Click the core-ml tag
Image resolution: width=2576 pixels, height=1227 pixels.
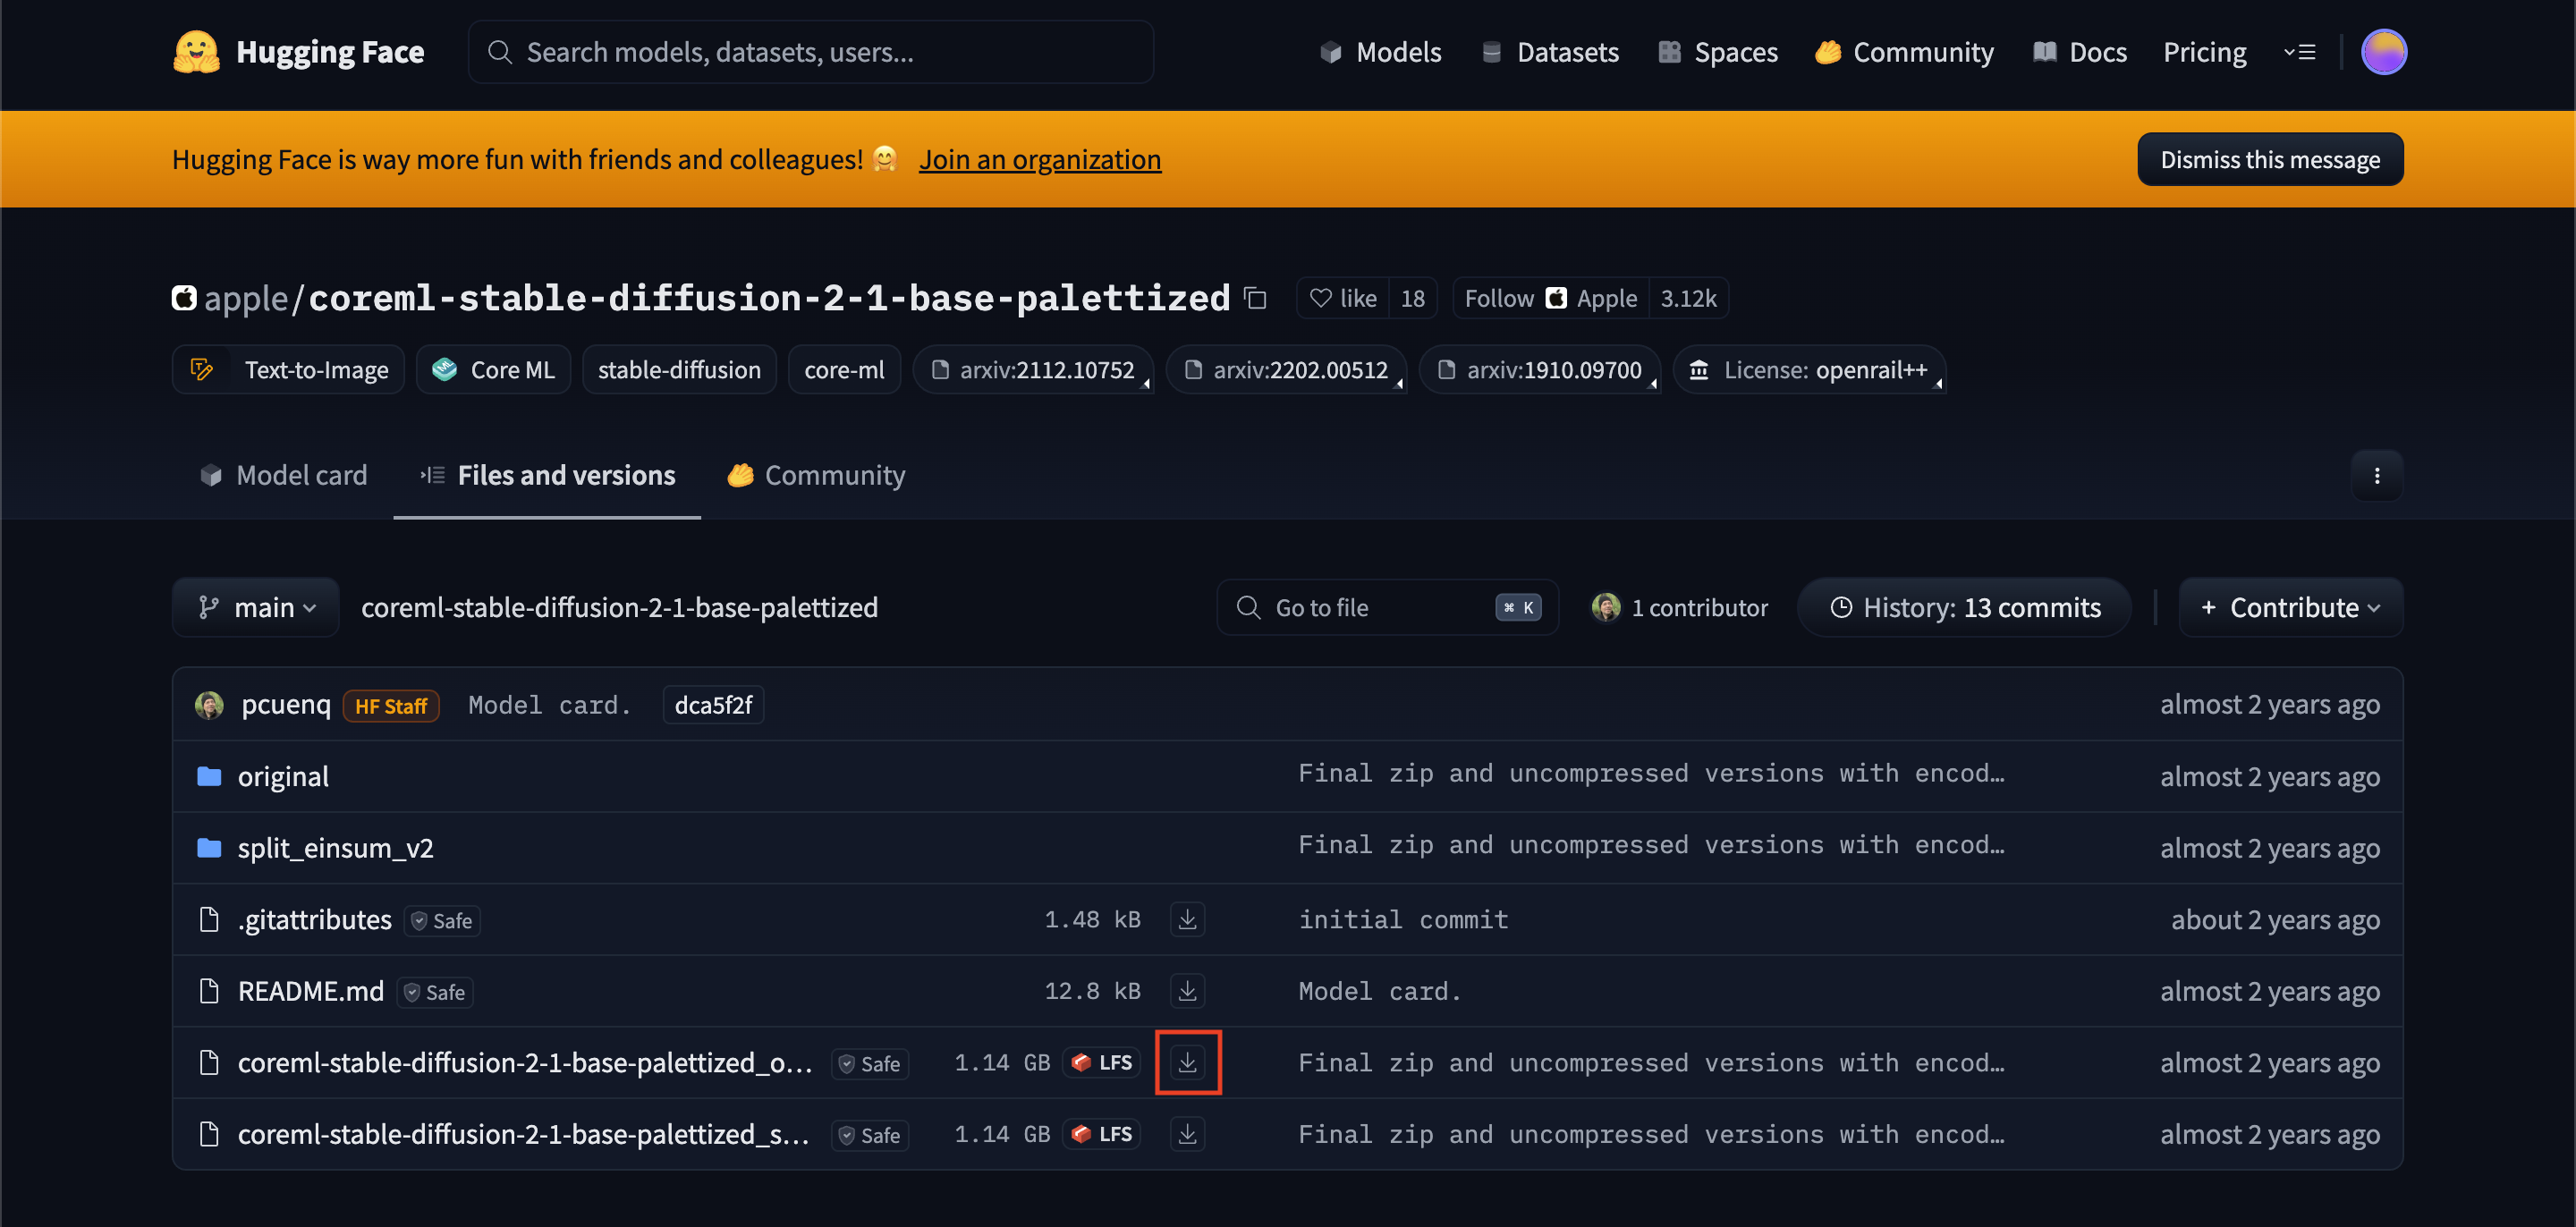(x=844, y=370)
